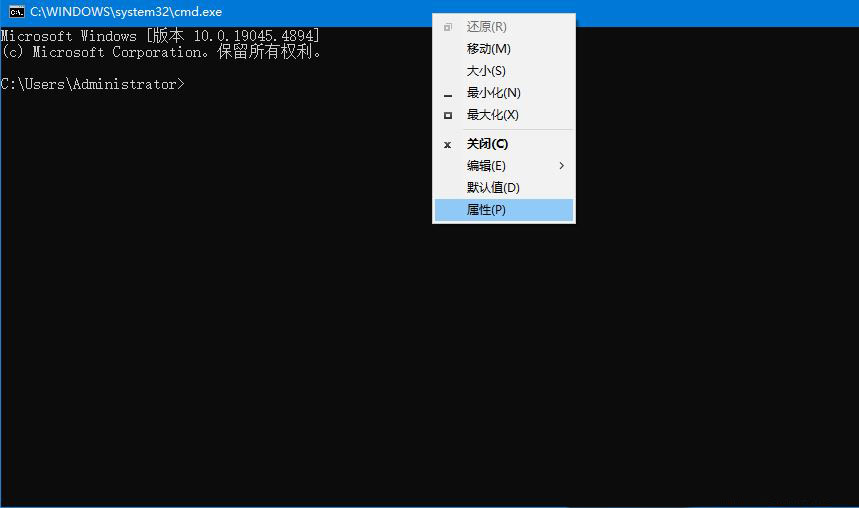Click the x icon beside 关闭(C)

click(448, 145)
